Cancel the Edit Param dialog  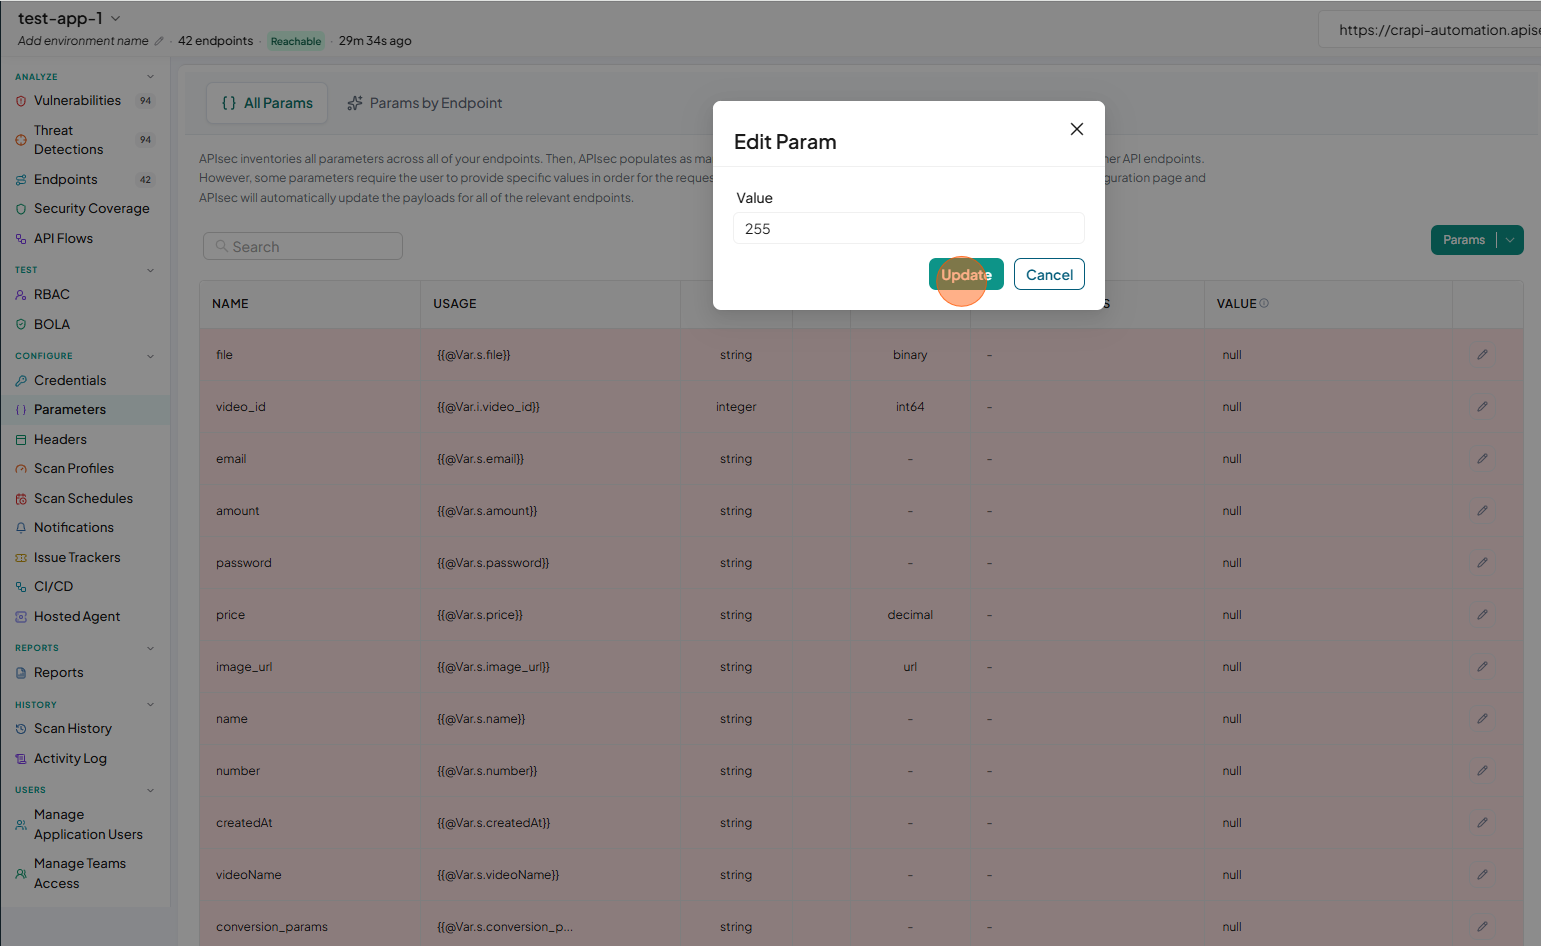[1049, 275]
